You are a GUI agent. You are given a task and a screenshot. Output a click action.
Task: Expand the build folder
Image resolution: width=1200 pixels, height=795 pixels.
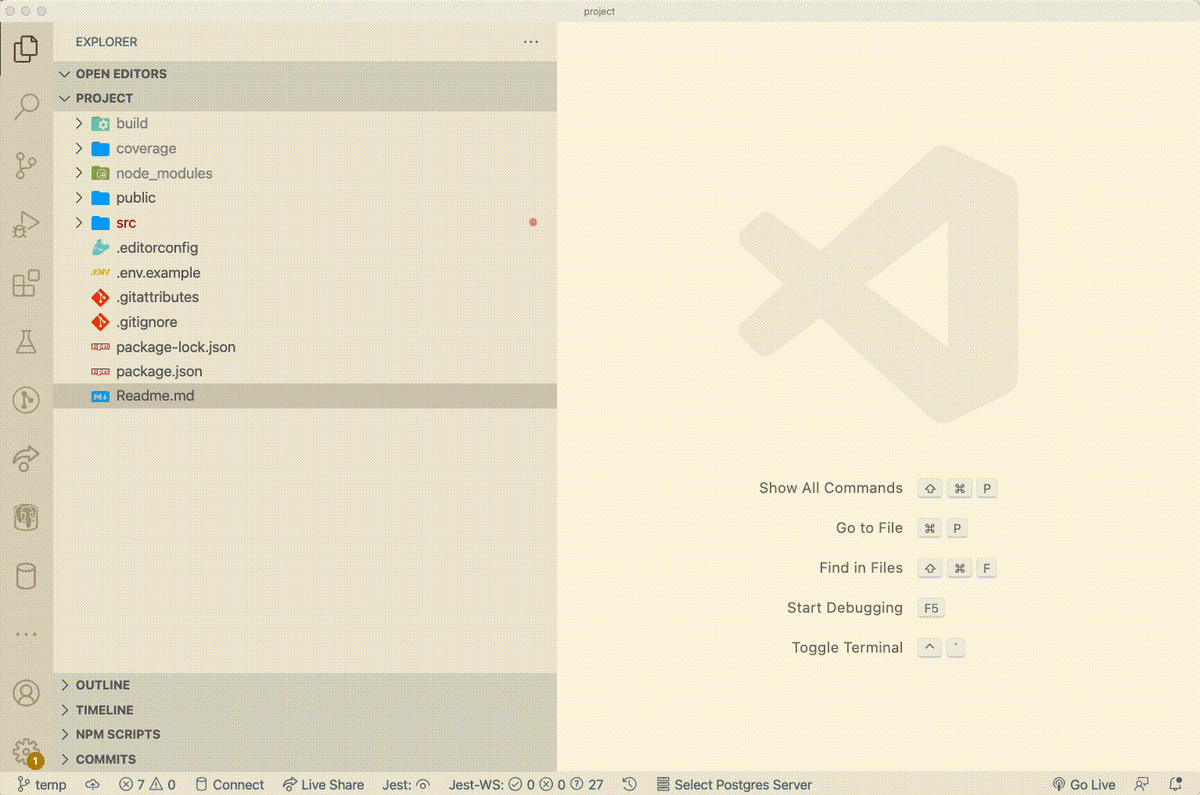click(305, 124)
